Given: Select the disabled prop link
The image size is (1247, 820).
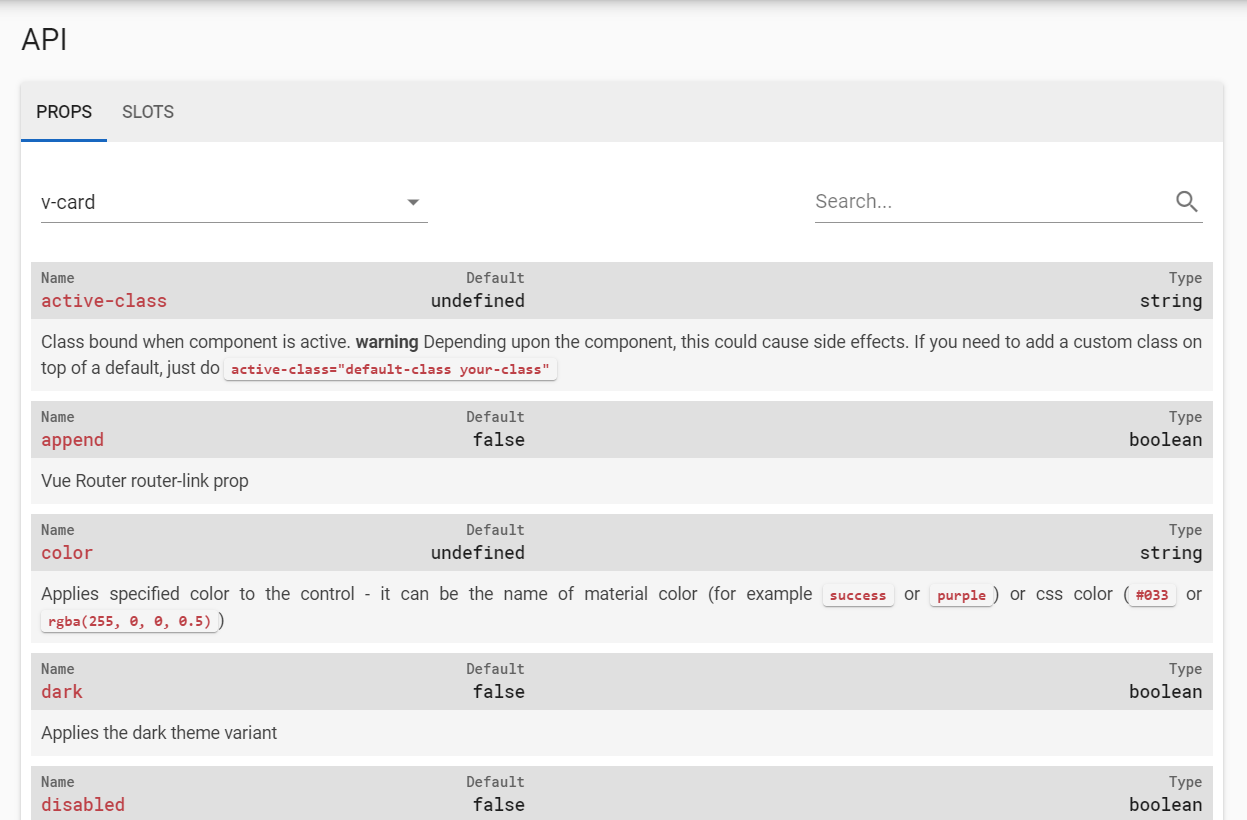Looking at the screenshot, I should click(83, 805).
